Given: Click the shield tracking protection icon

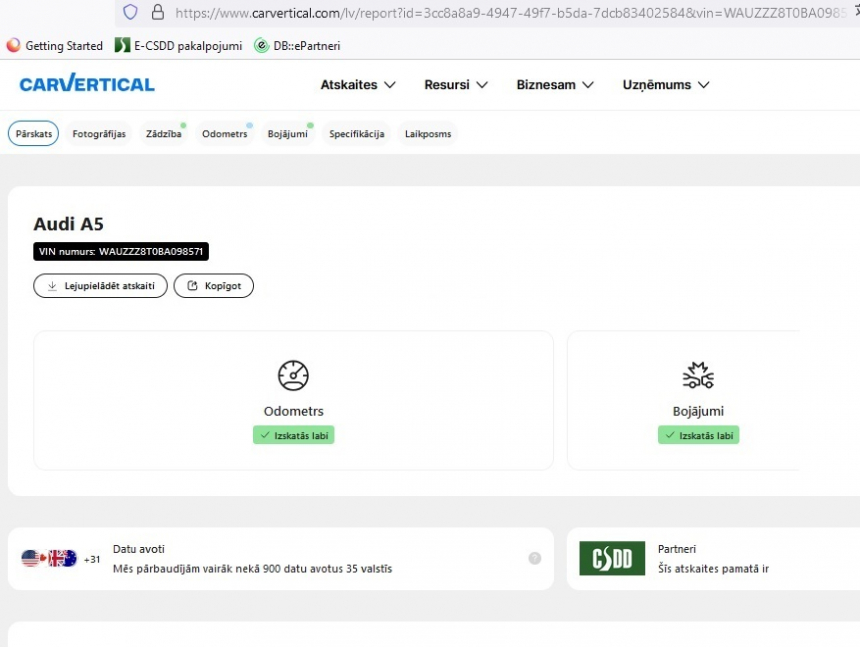Looking at the screenshot, I should (130, 12).
